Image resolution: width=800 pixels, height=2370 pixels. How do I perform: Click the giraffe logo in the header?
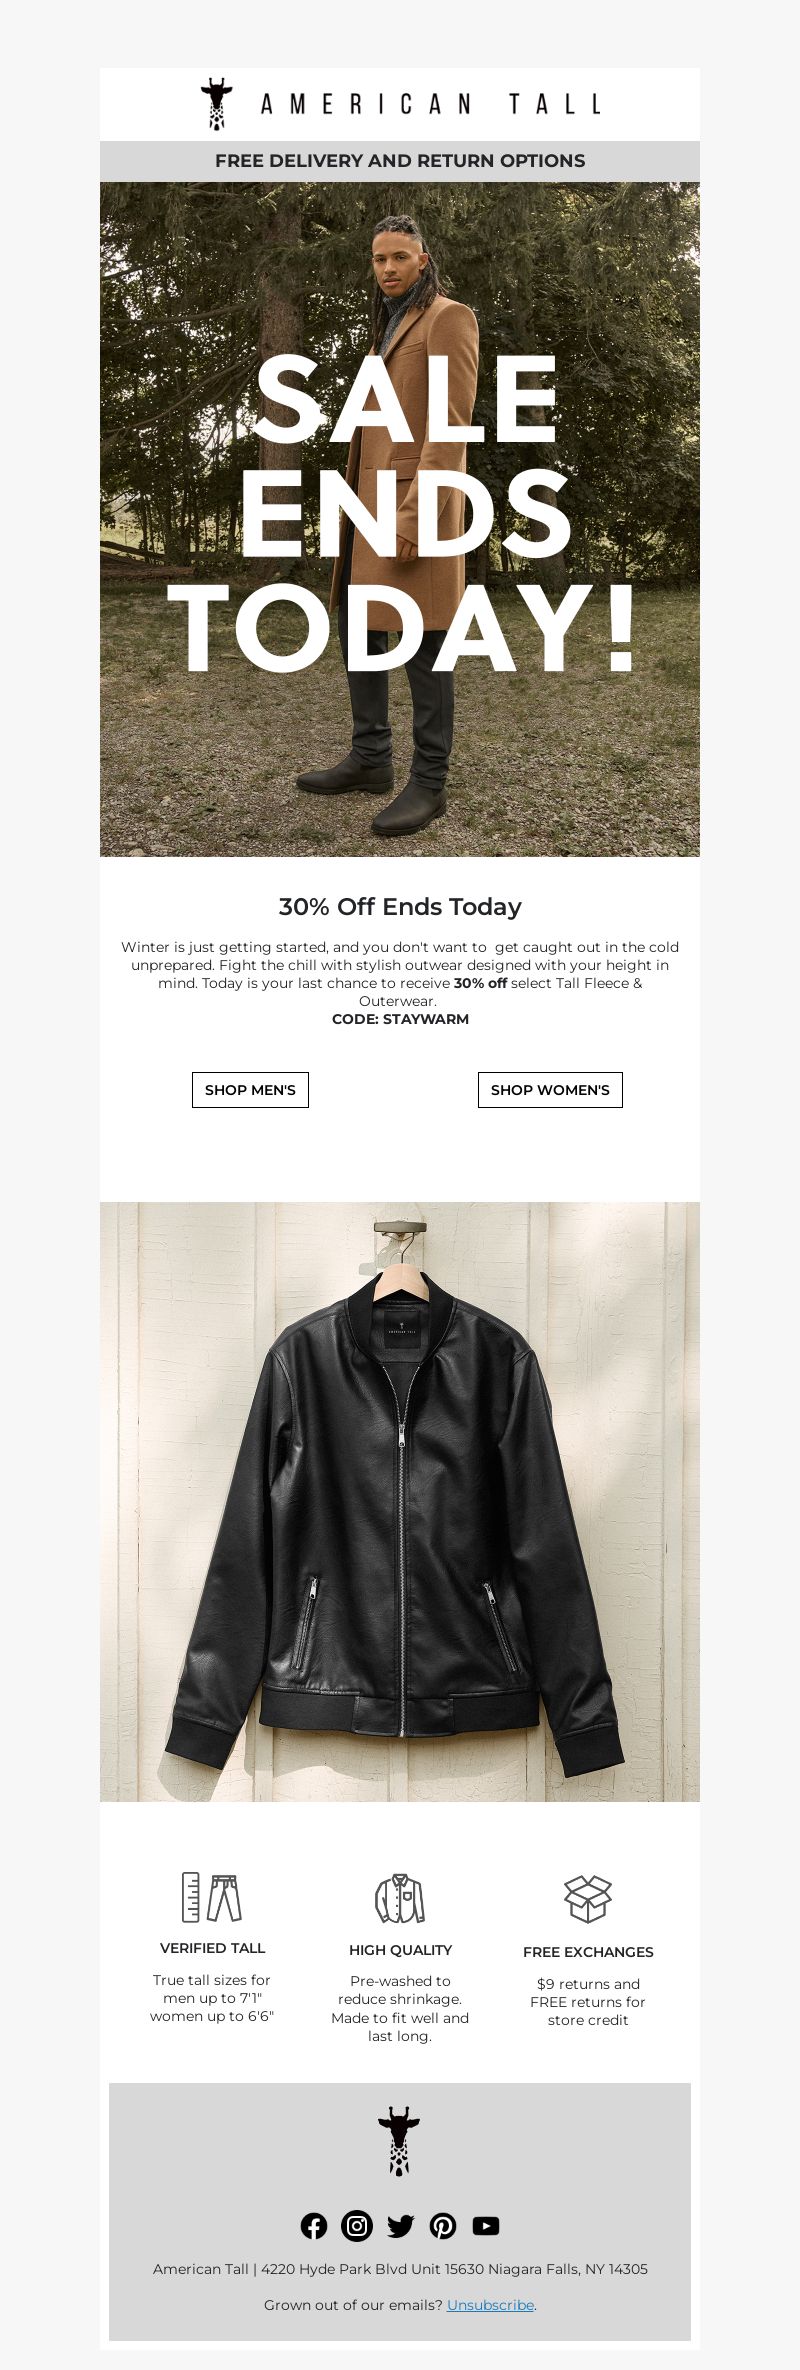[216, 104]
